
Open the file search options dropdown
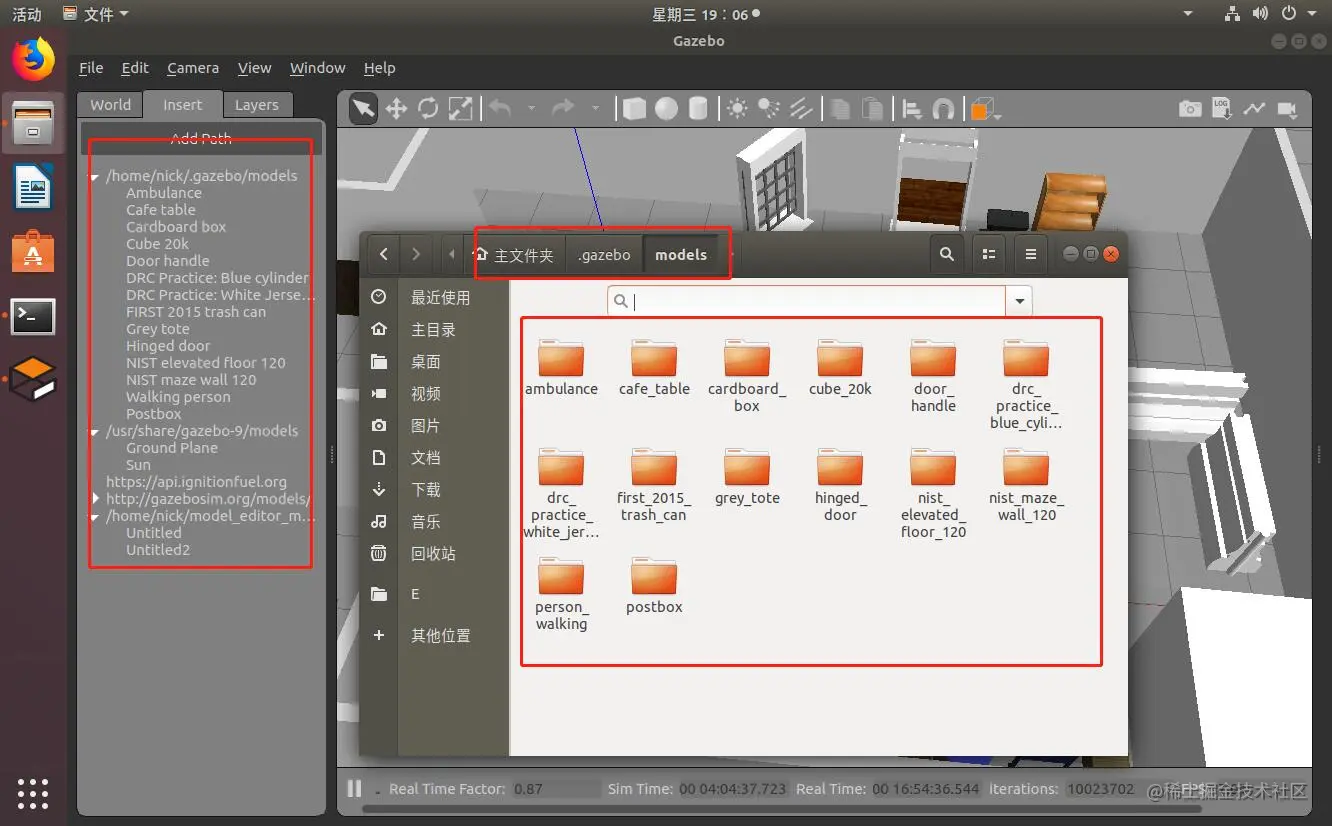click(1019, 301)
